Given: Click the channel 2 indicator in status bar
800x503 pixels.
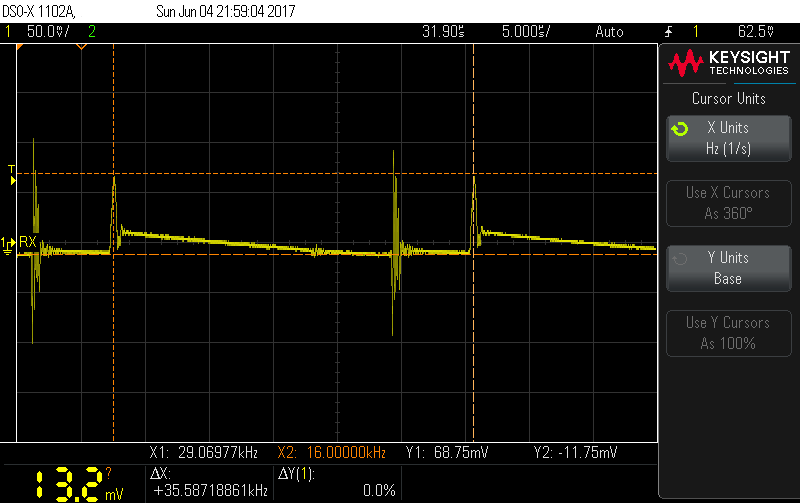Looking at the screenshot, I should point(92,32).
